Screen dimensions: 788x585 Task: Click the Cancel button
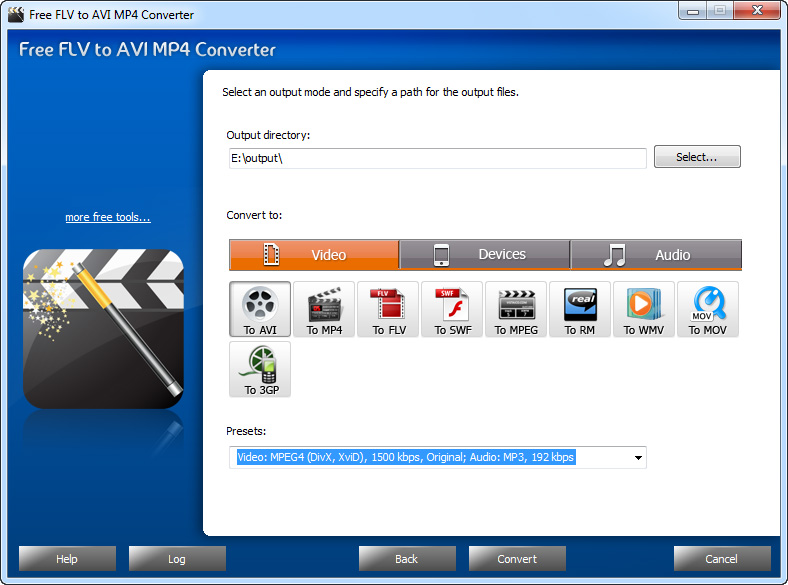coord(722,558)
